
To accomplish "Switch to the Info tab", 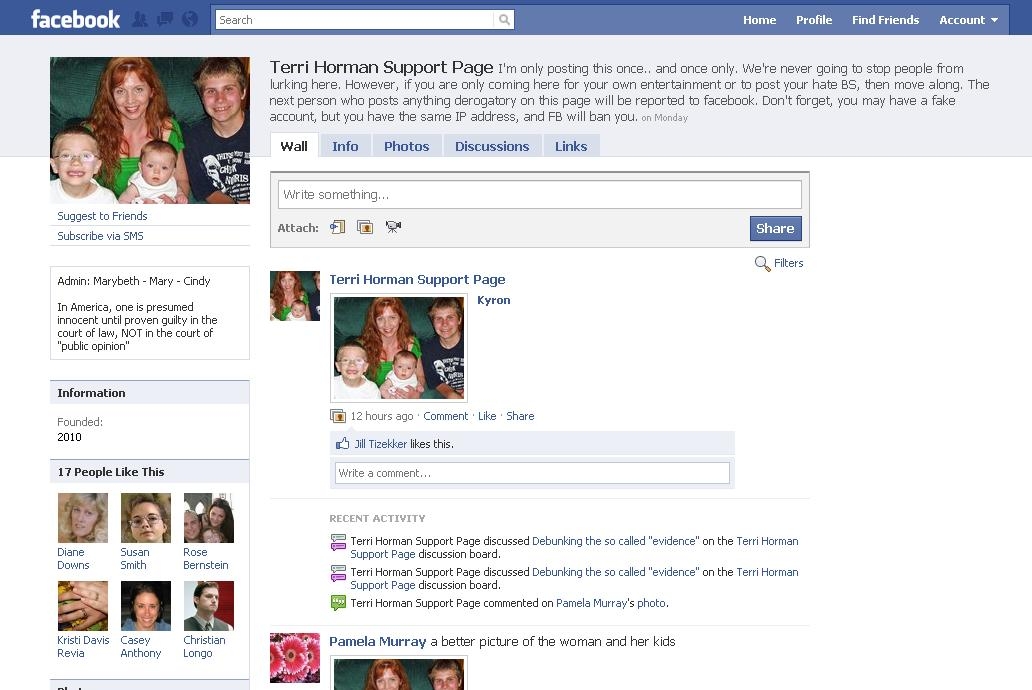I will tap(345, 146).
